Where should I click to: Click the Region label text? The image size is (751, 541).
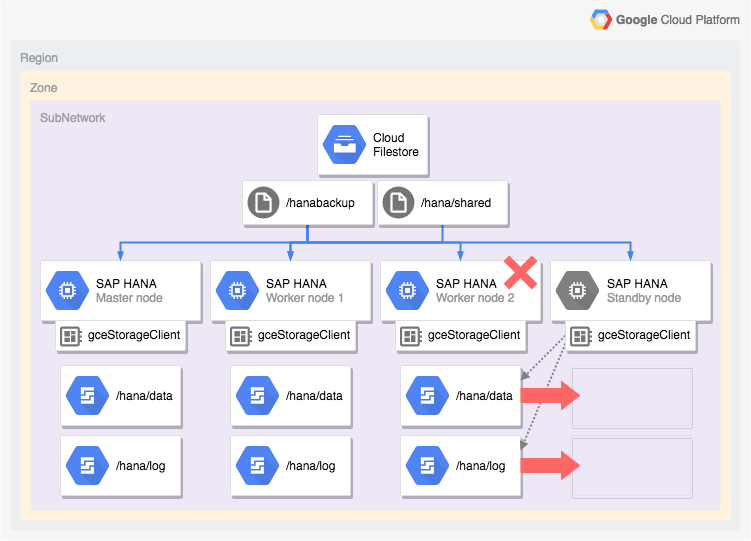click(x=39, y=58)
